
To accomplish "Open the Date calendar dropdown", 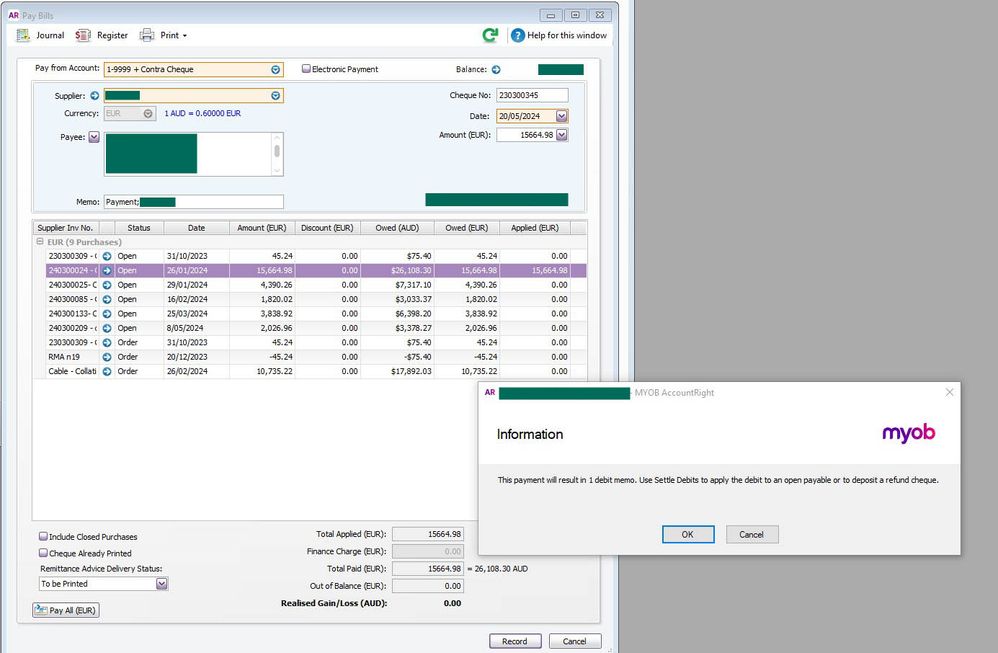I will [x=561, y=116].
